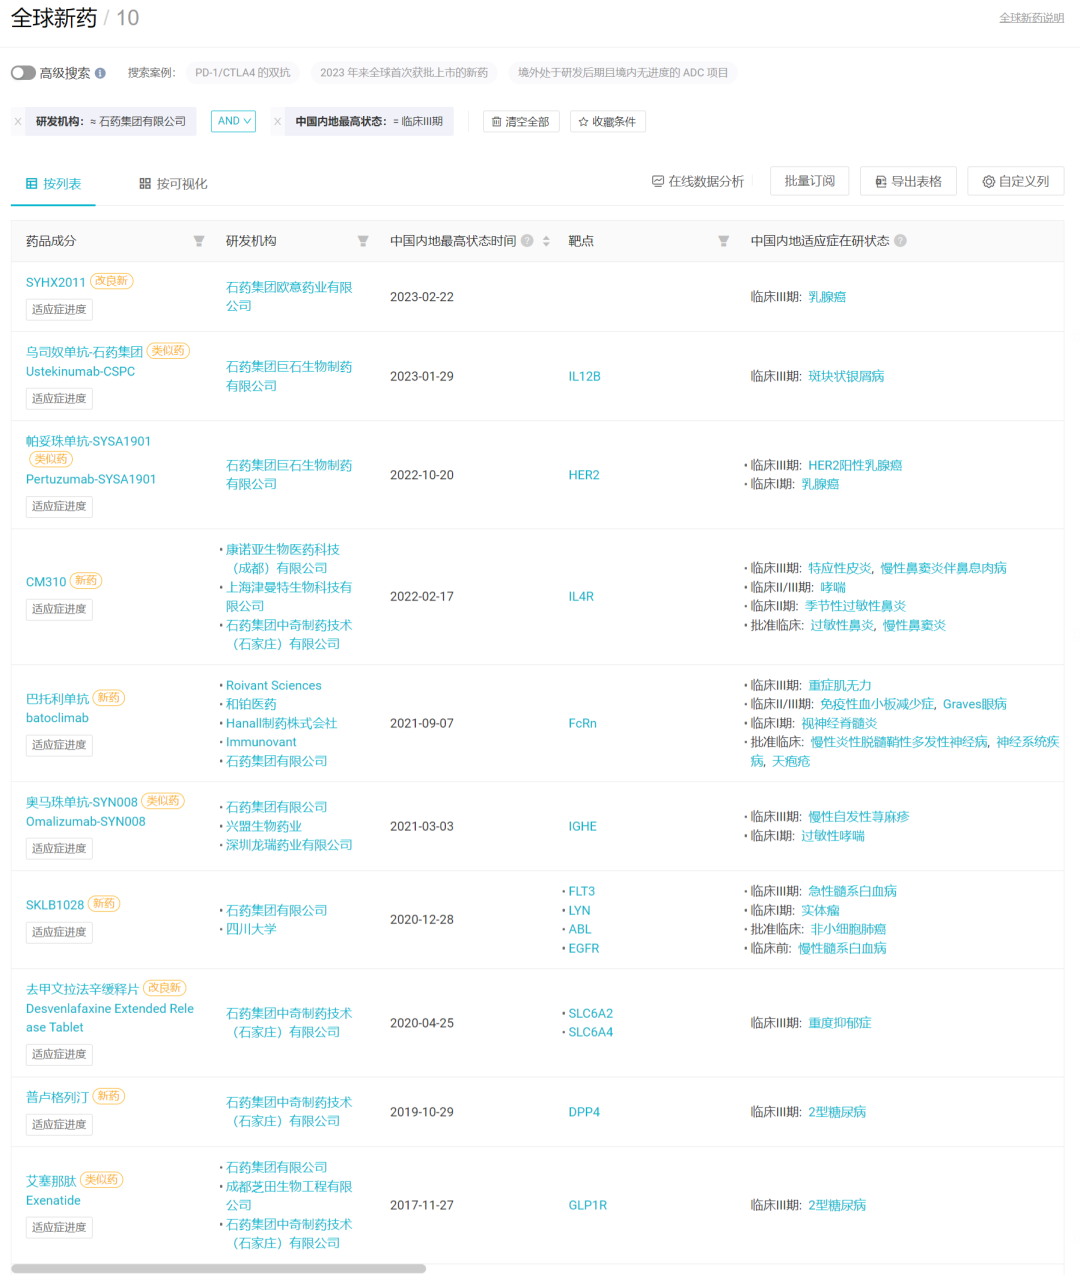Select the ADC 项目 search example chip

pos(623,73)
